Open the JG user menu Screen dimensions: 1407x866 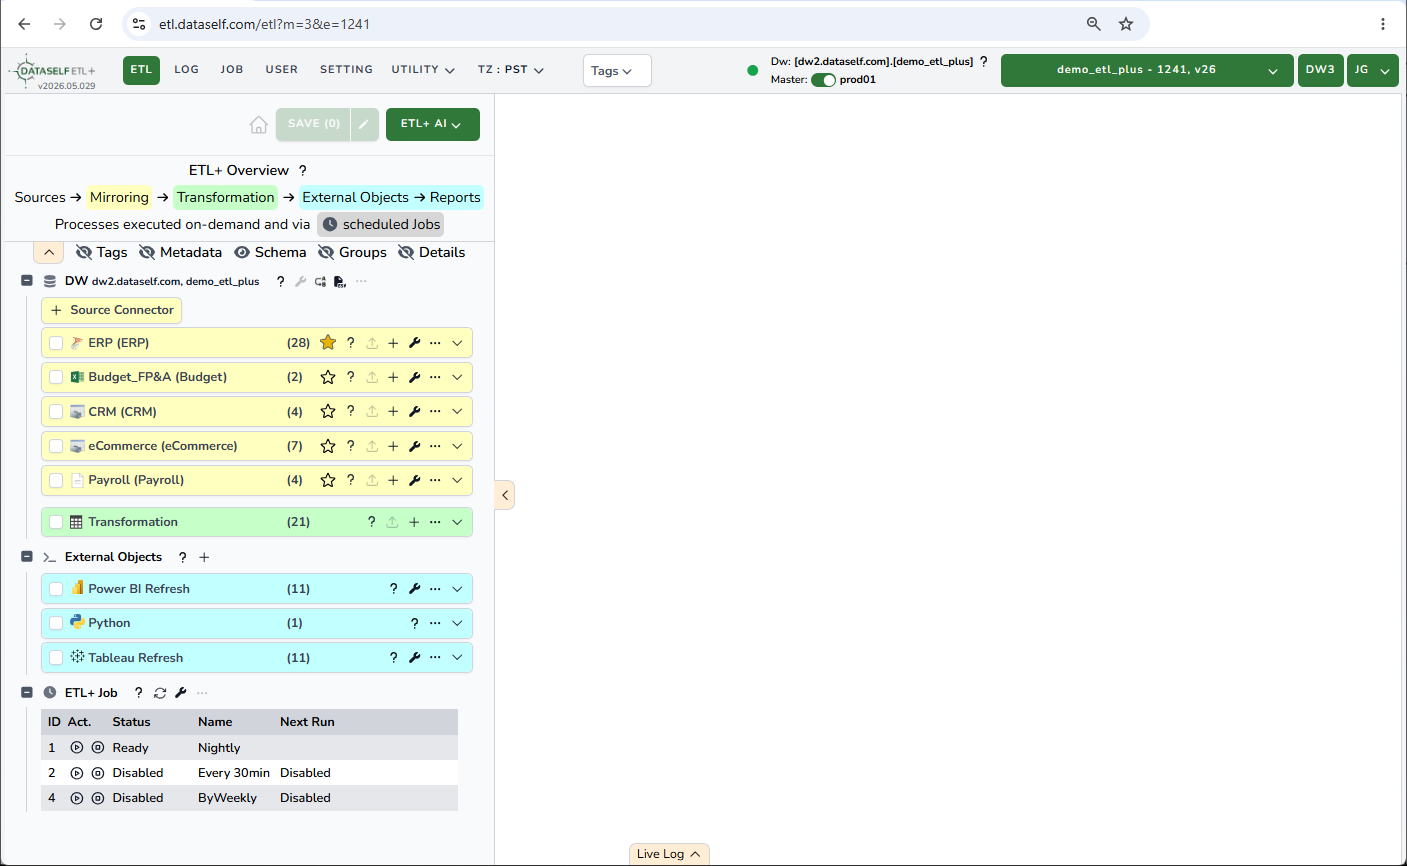(x=1372, y=70)
